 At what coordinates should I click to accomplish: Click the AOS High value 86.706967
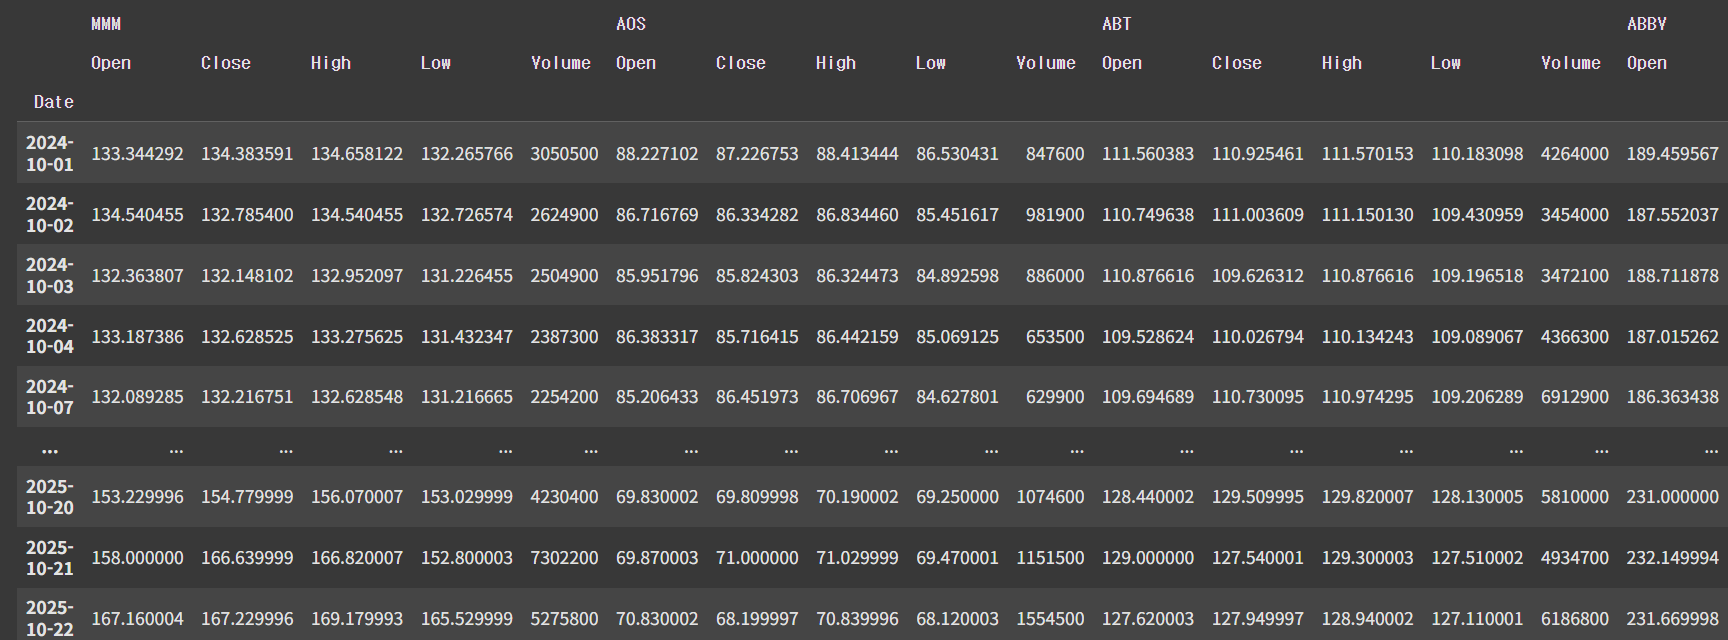point(857,397)
